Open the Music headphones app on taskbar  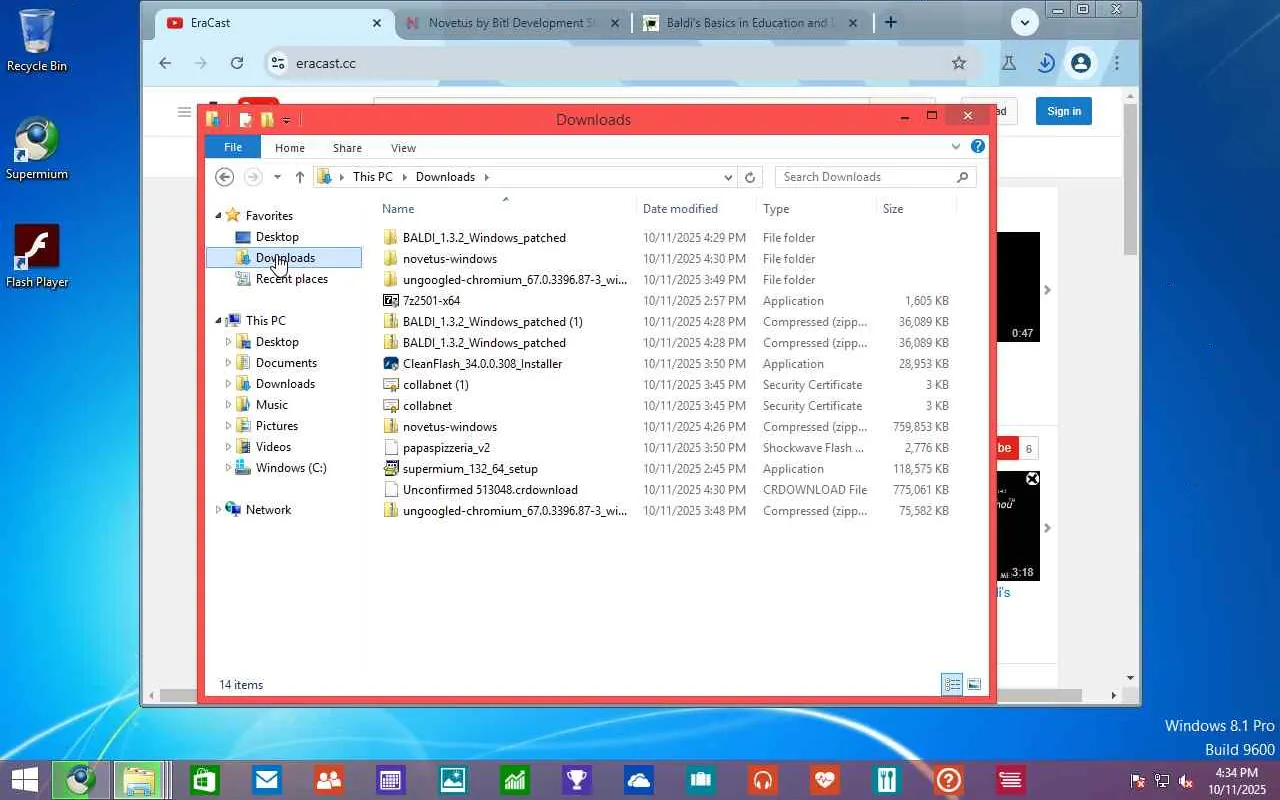click(x=762, y=780)
